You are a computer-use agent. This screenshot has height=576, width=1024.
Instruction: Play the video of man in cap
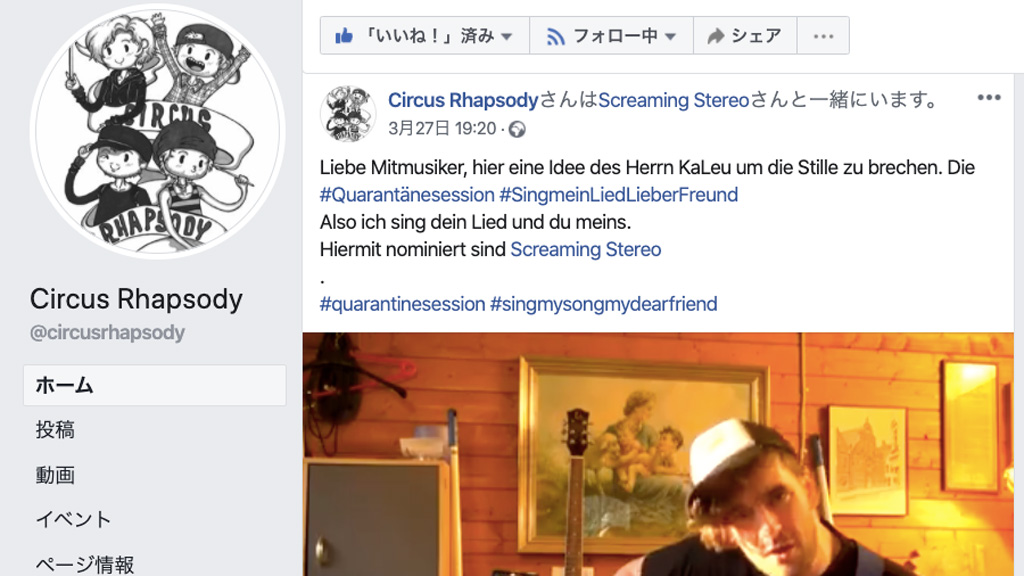tap(658, 455)
